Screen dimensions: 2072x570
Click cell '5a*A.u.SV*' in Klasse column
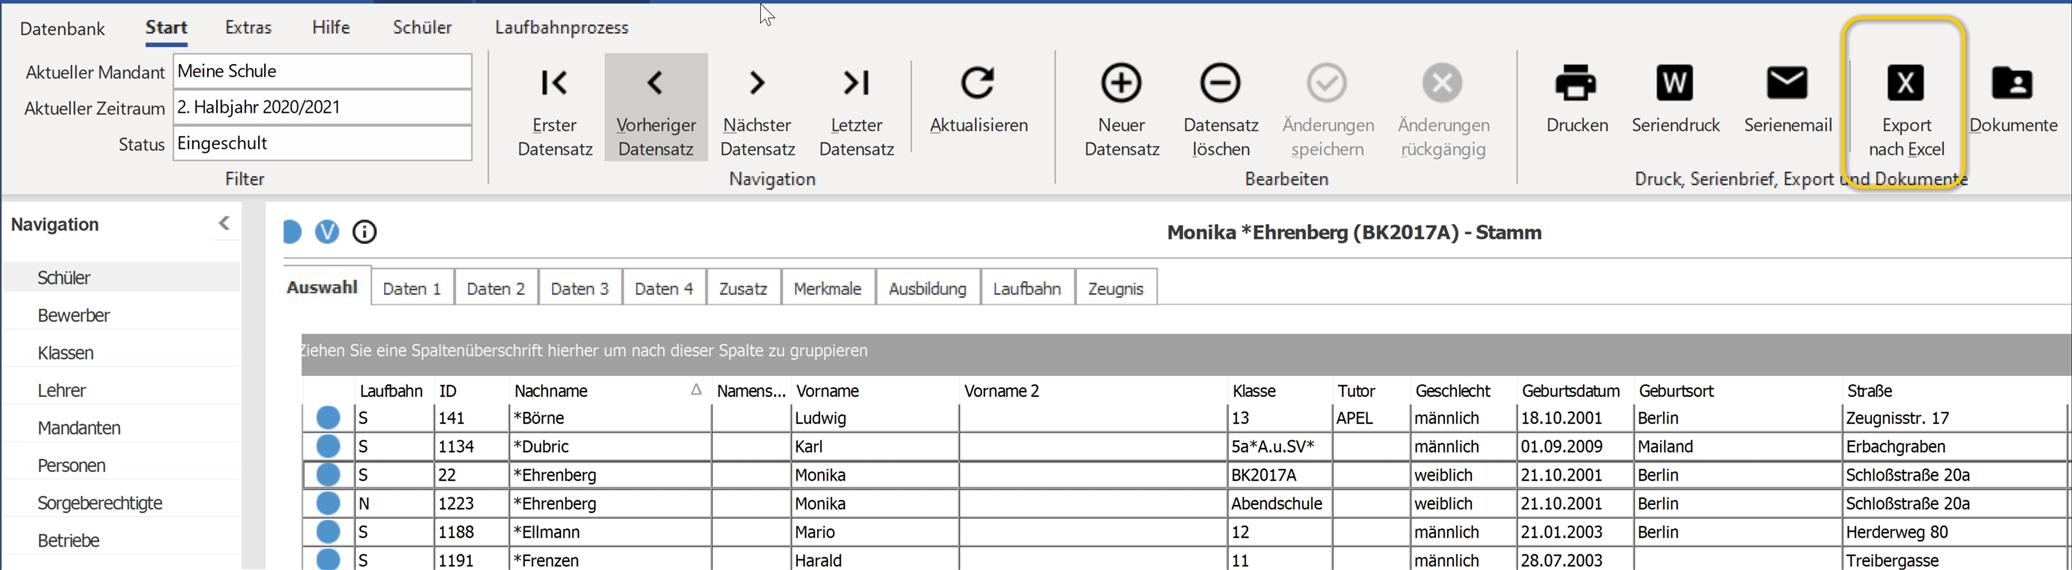pyautogui.click(x=1279, y=446)
